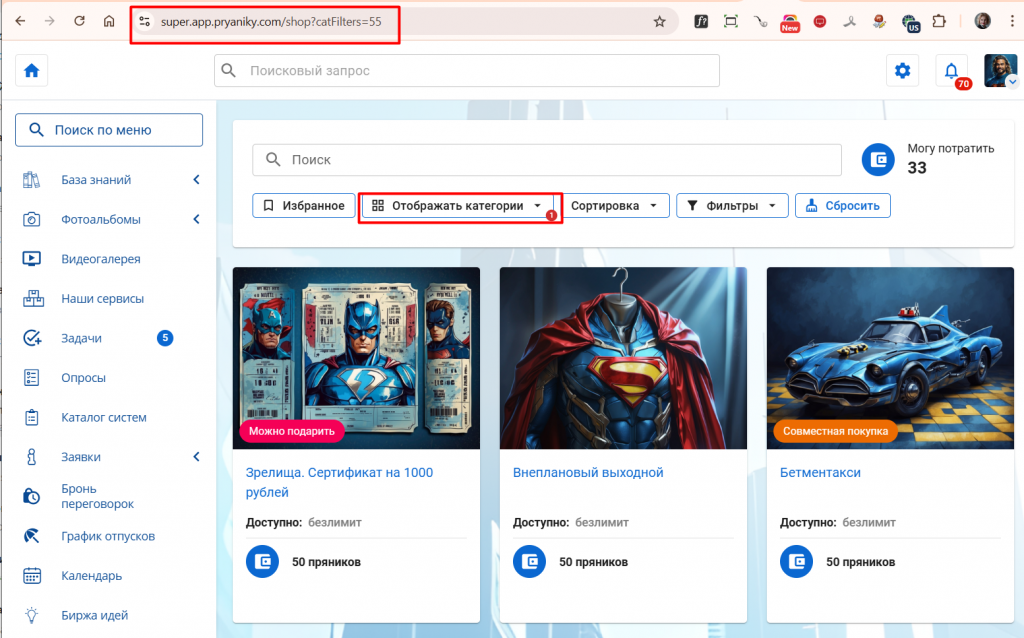Reload the page in the browser
Viewport: 1024px width, 638px height.
(79, 21)
